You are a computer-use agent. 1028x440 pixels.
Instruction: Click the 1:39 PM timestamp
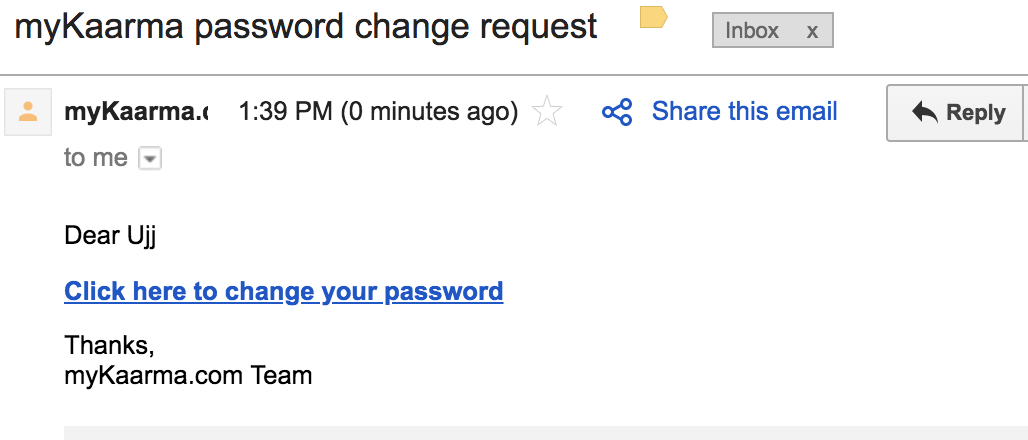click(x=378, y=111)
